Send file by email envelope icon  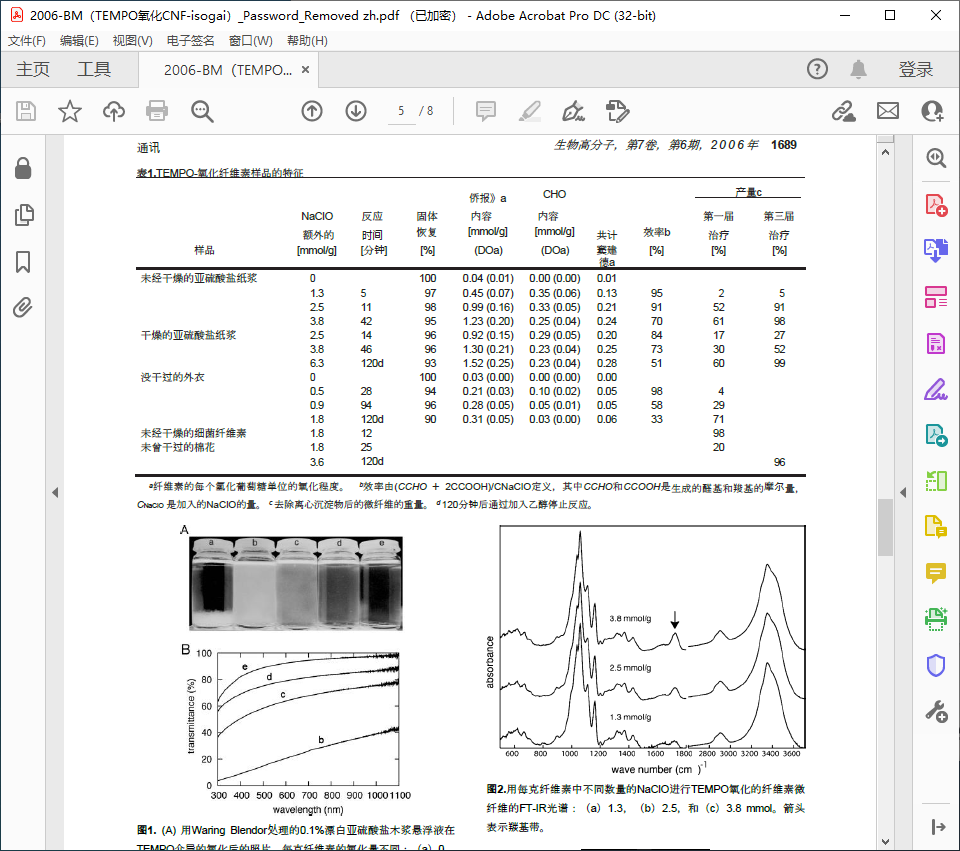888,111
